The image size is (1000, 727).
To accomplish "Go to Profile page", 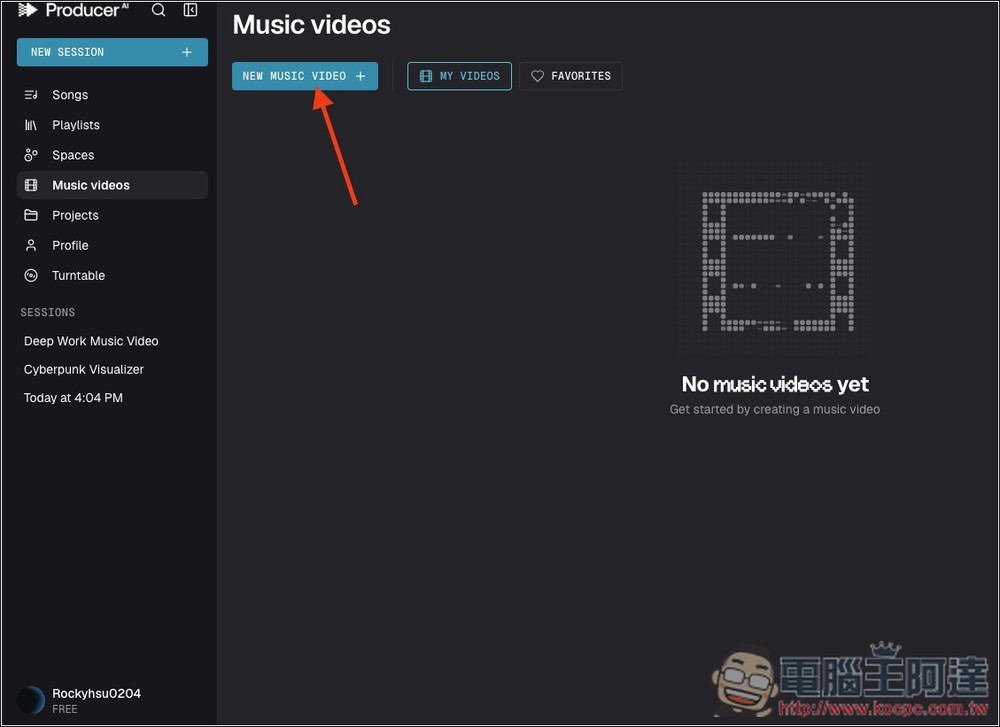I will point(112,246).
